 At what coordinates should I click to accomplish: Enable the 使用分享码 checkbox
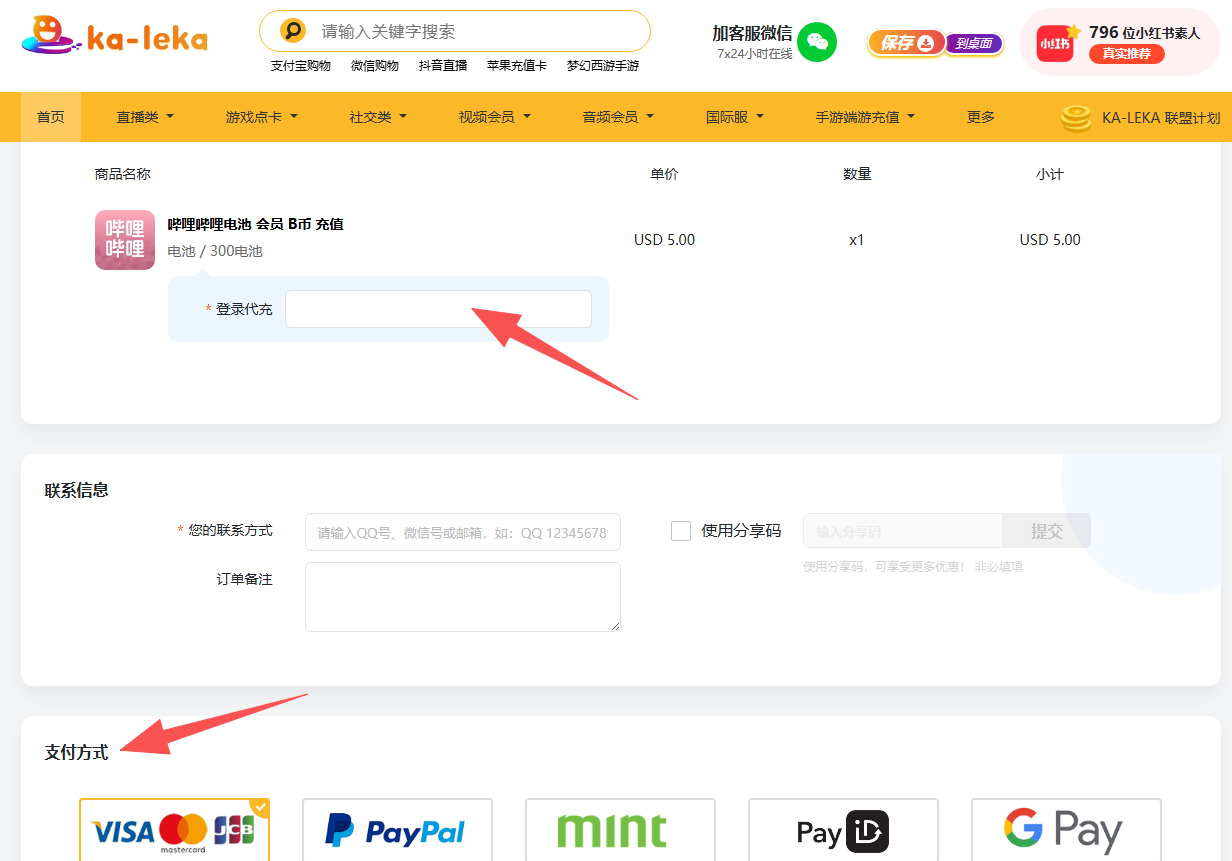point(681,531)
